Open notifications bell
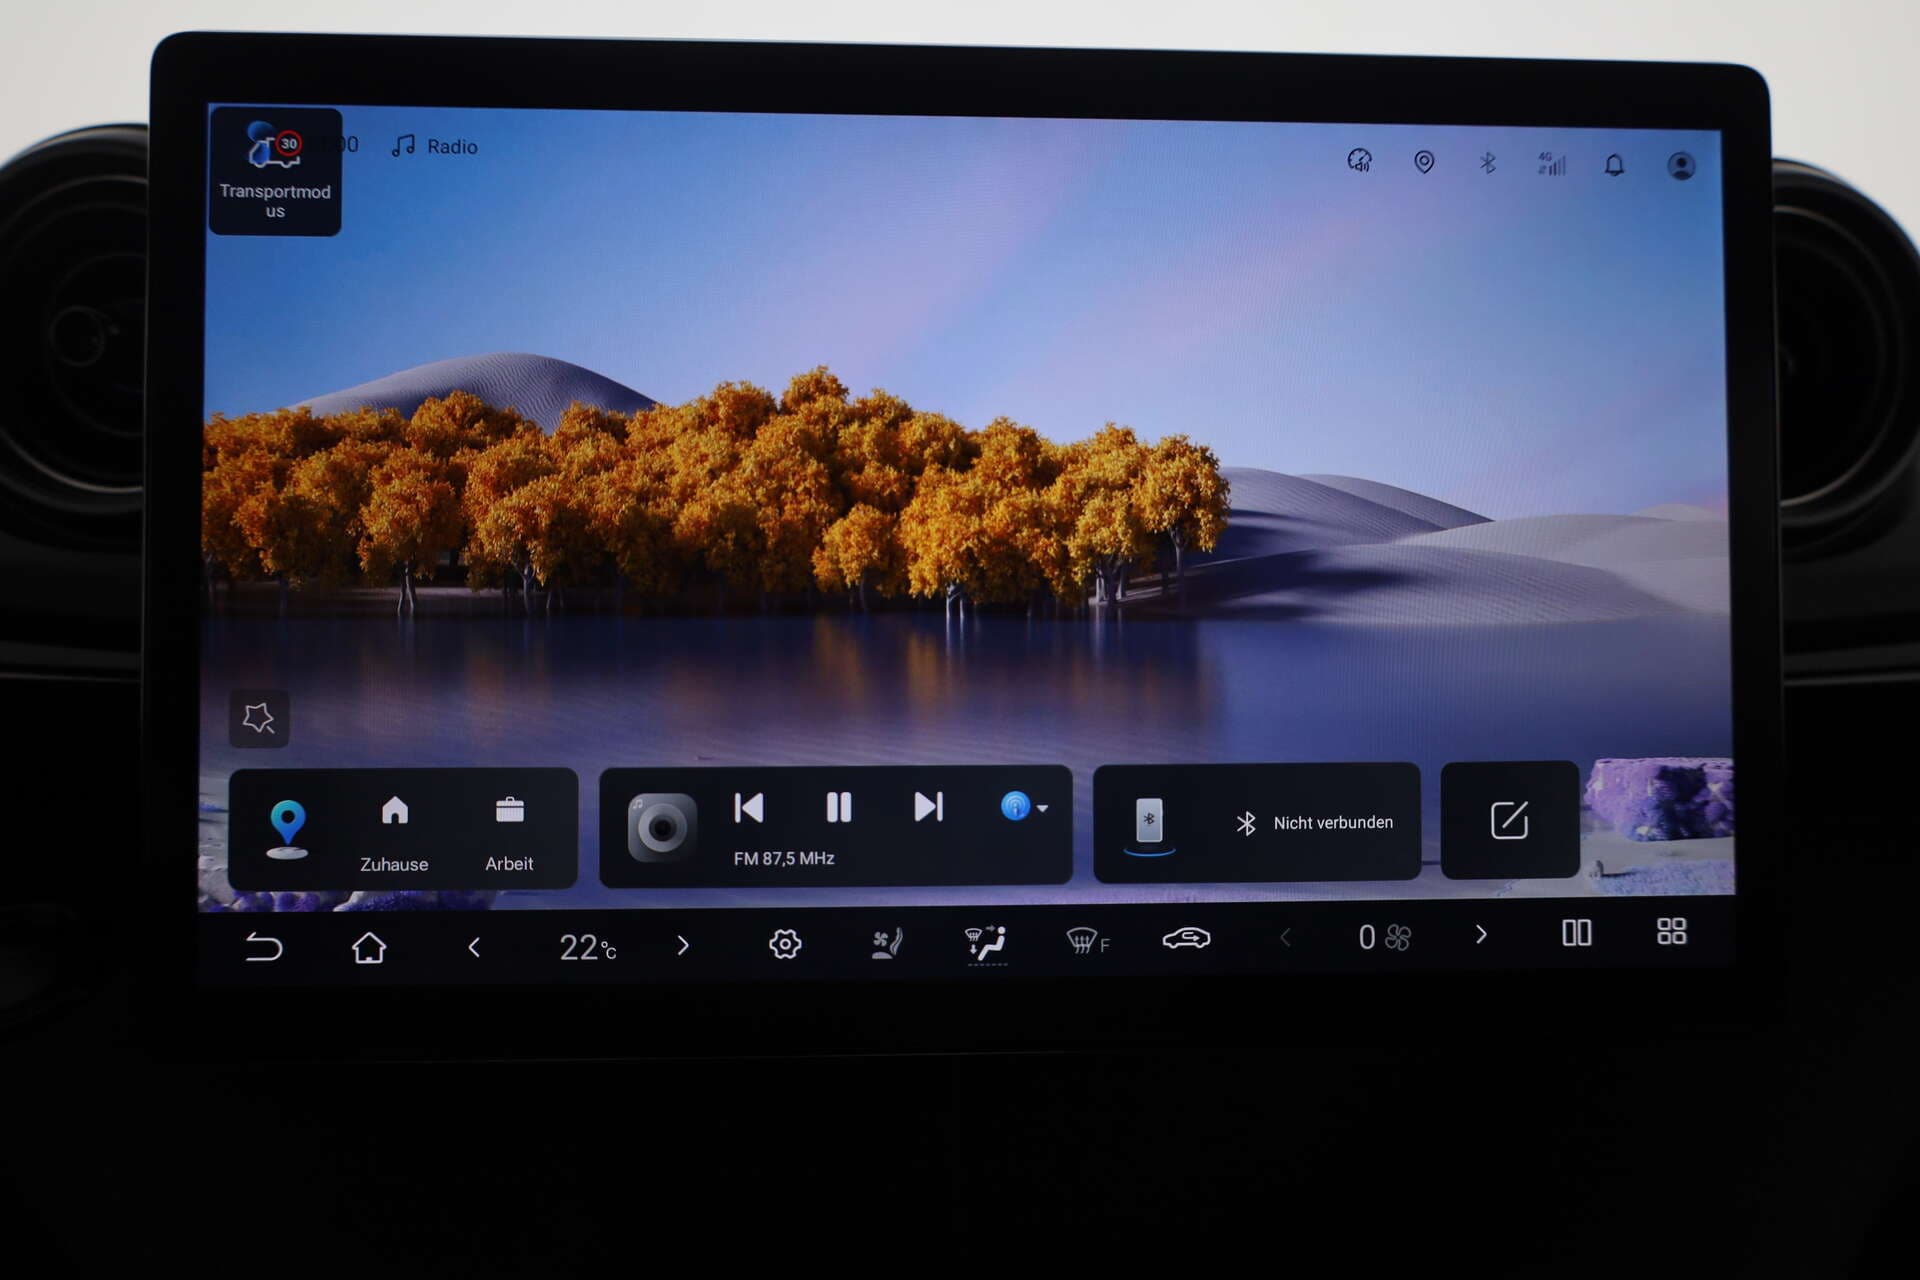Image resolution: width=1920 pixels, height=1280 pixels. pyautogui.click(x=1614, y=165)
